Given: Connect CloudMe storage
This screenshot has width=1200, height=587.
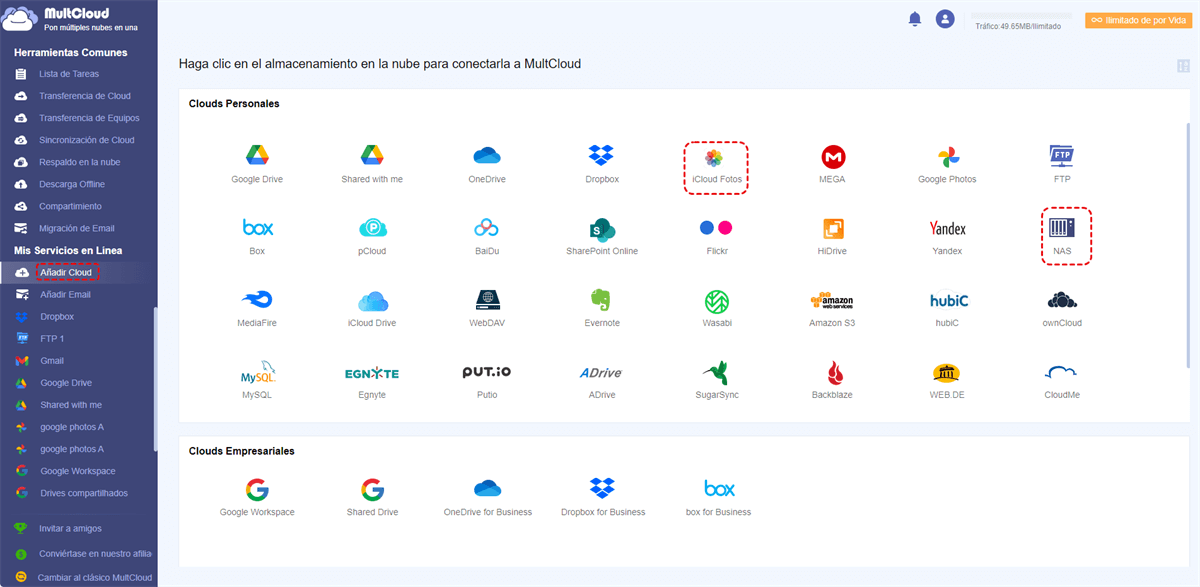Looking at the screenshot, I should click(1062, 381).
